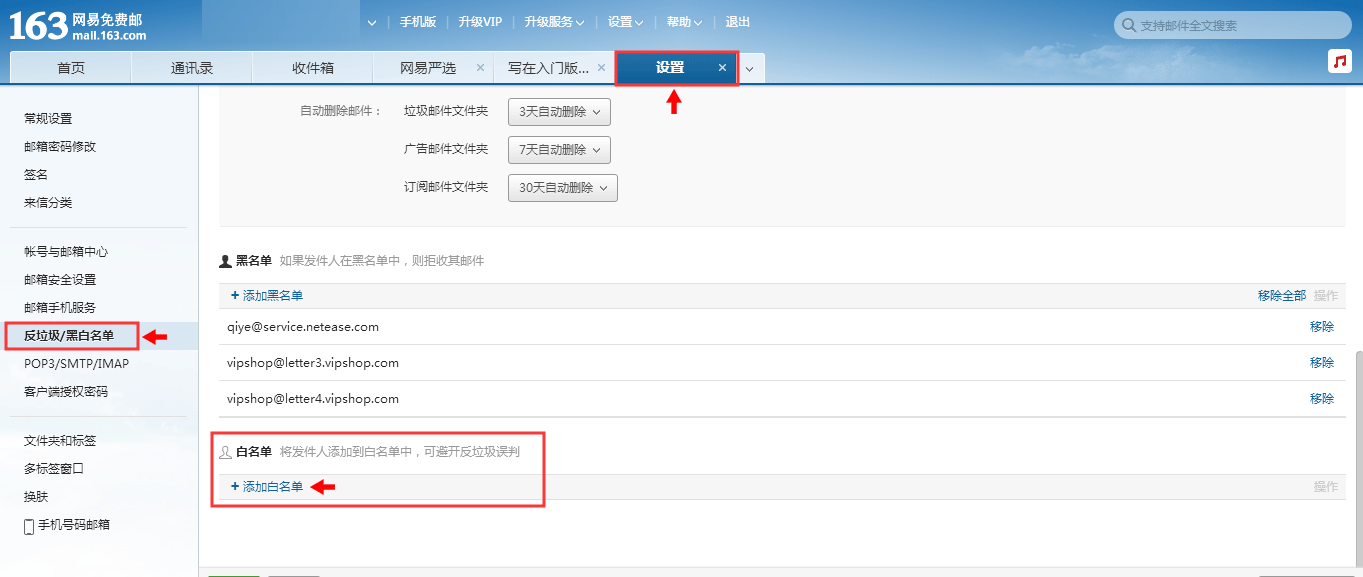Click 添加白名单 link
The image size is (1363, 577).
pos(267,487)
